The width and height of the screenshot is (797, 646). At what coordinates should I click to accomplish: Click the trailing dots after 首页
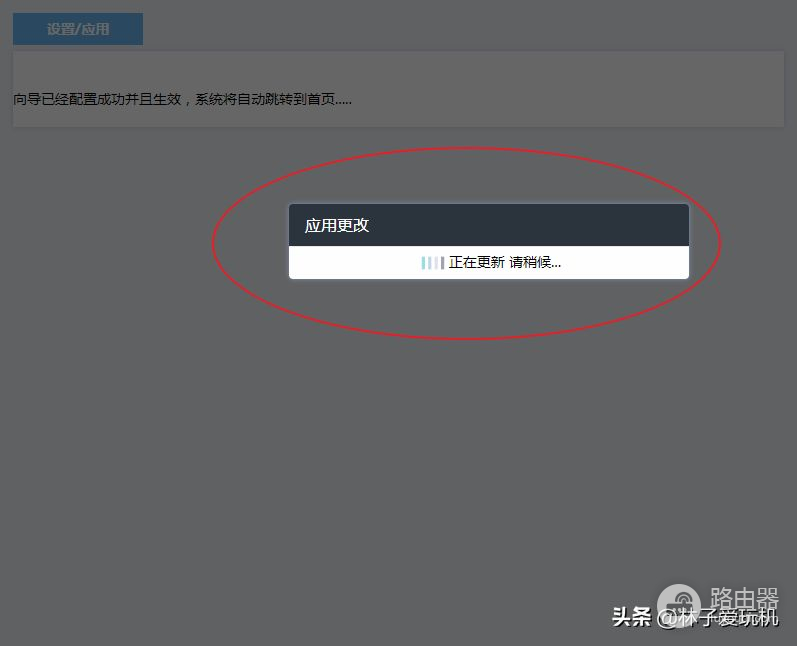click(x=343, y=101)
